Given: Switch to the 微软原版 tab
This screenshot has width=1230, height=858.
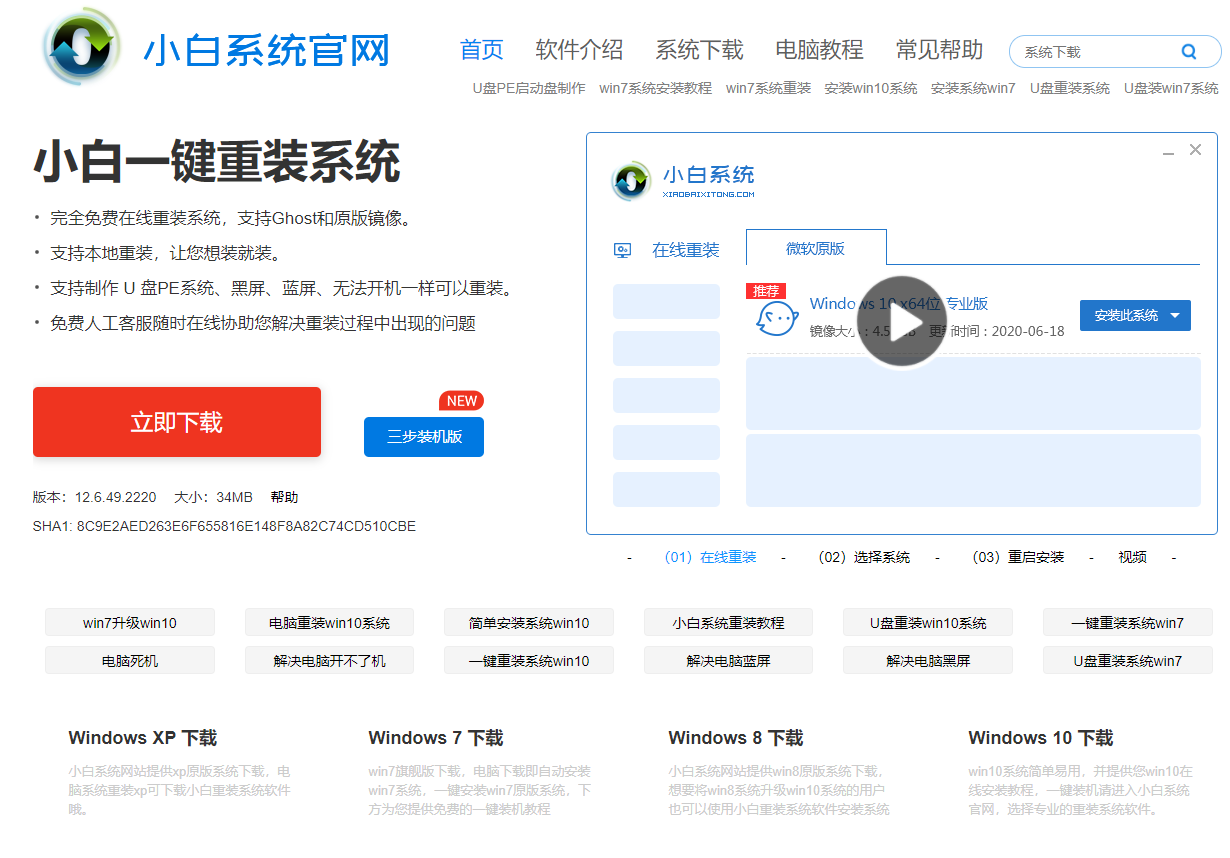Looking at the screenshot, I should tap(815, 249).
